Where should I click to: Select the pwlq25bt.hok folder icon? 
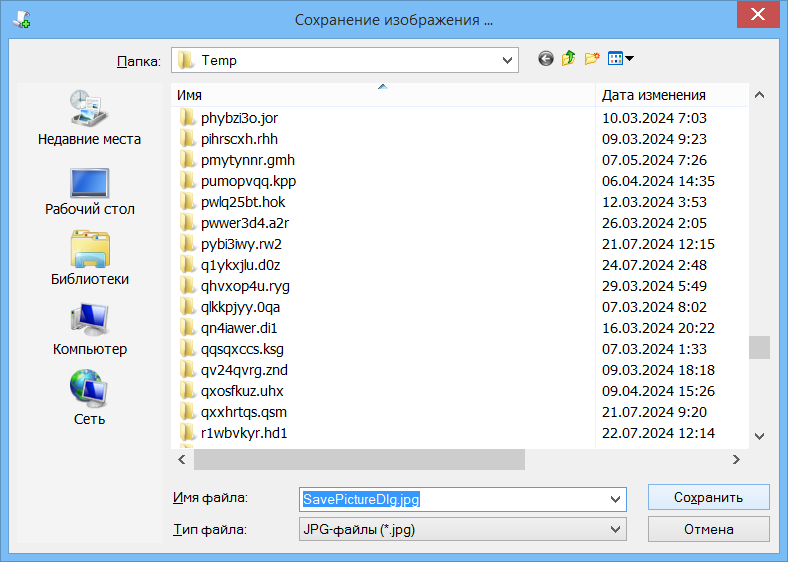pyautogui.click(x=187, y=202)
